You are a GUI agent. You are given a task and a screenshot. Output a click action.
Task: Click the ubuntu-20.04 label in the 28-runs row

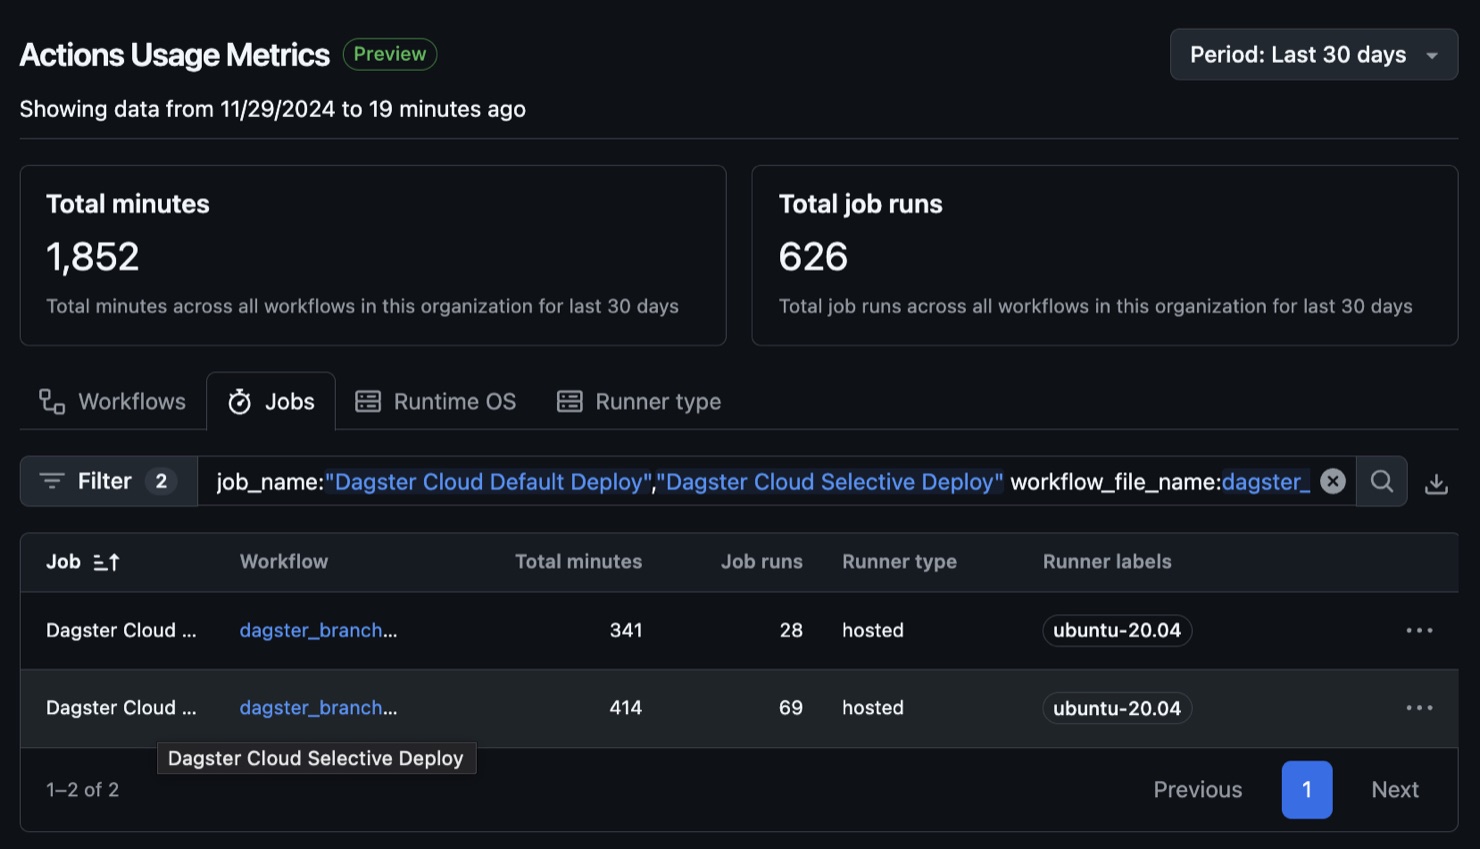(x=1117, y=630)
